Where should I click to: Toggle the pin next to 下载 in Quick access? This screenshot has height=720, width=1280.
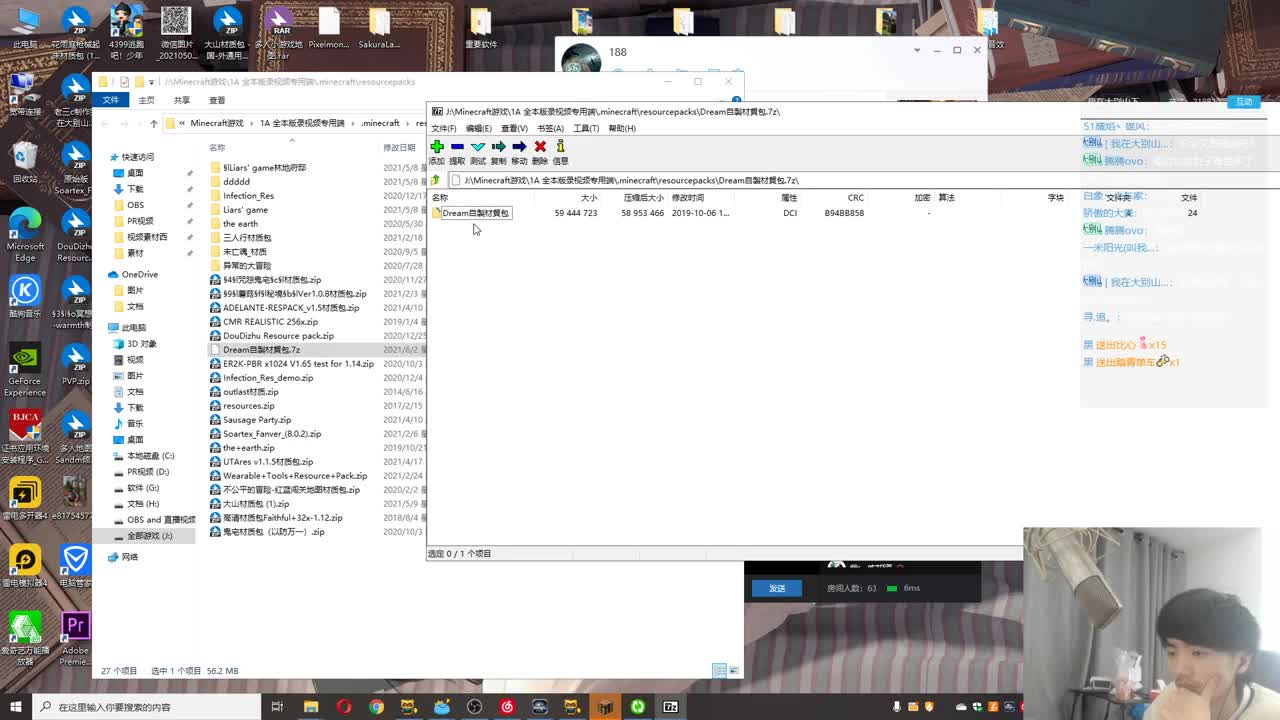coord(190,189)
